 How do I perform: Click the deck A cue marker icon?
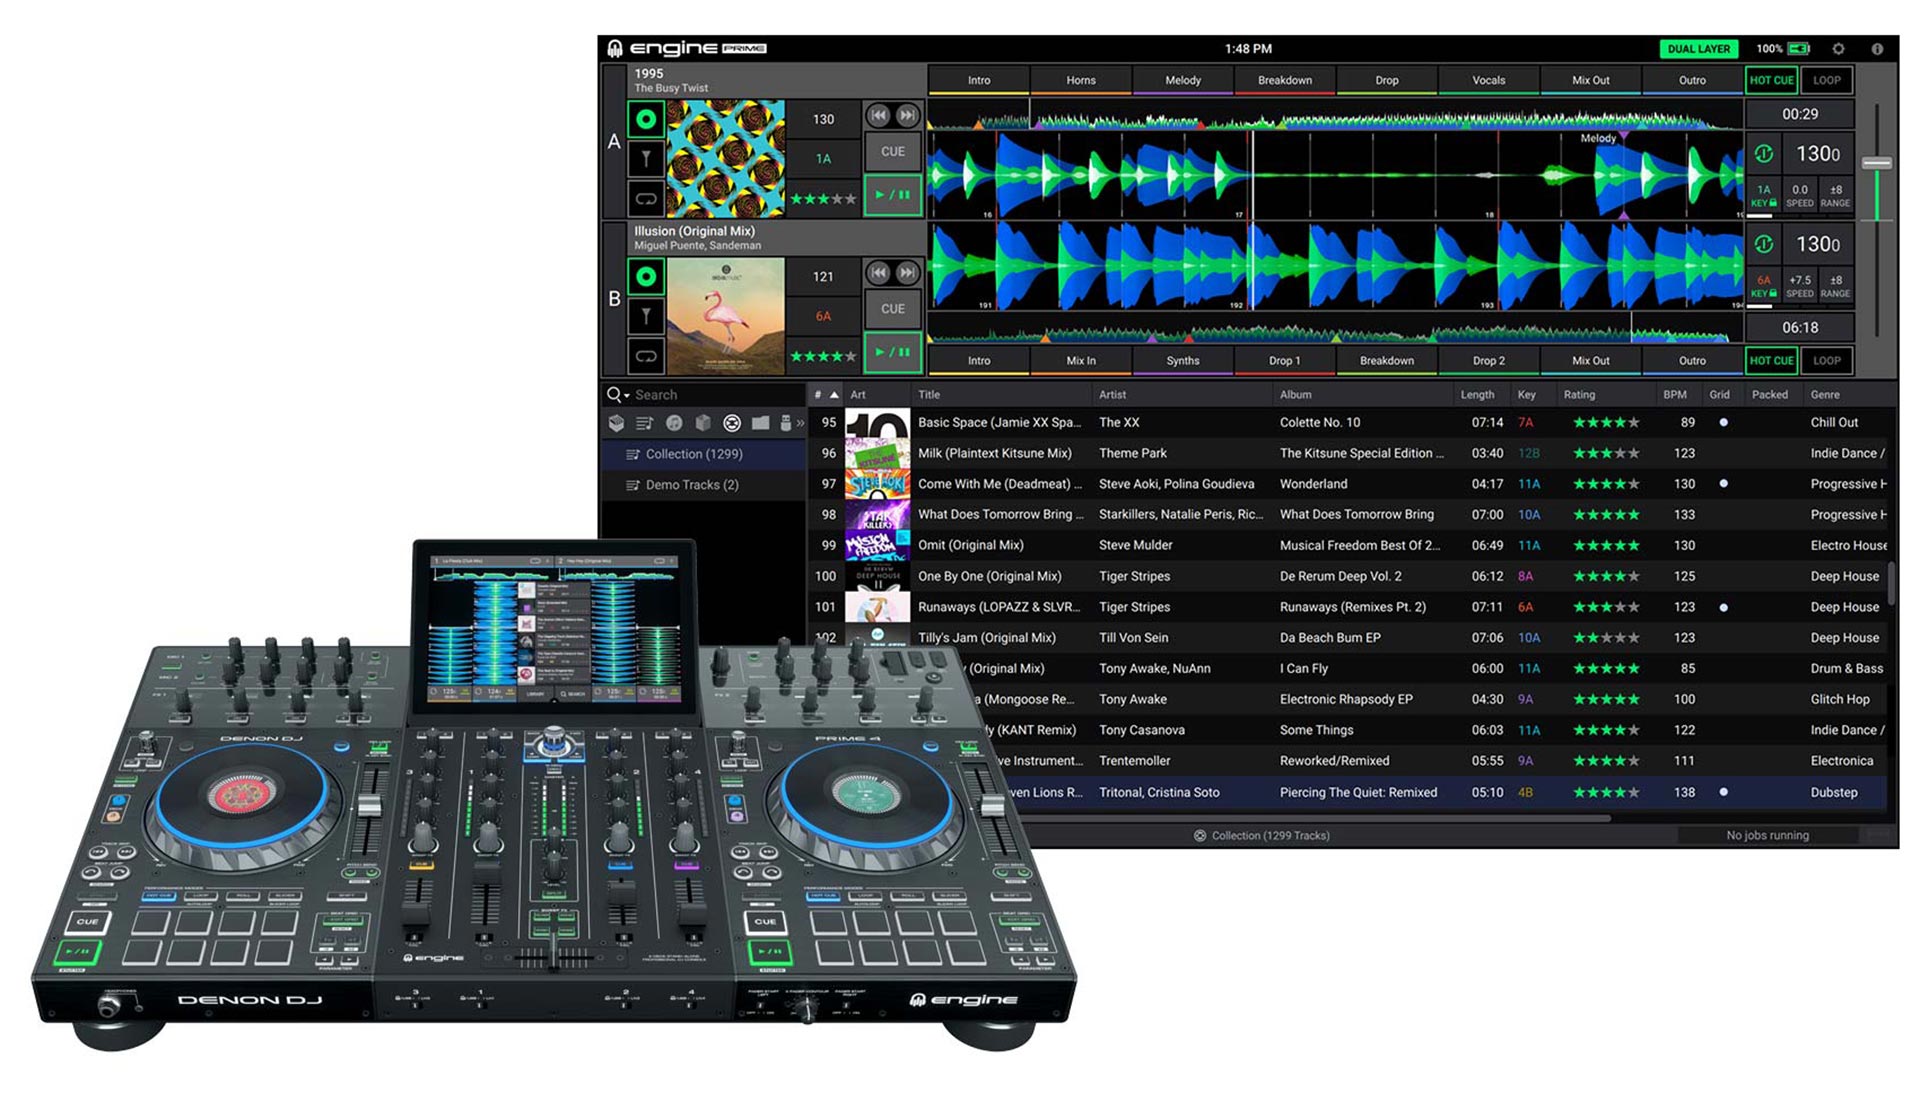(x=646, y=158)
